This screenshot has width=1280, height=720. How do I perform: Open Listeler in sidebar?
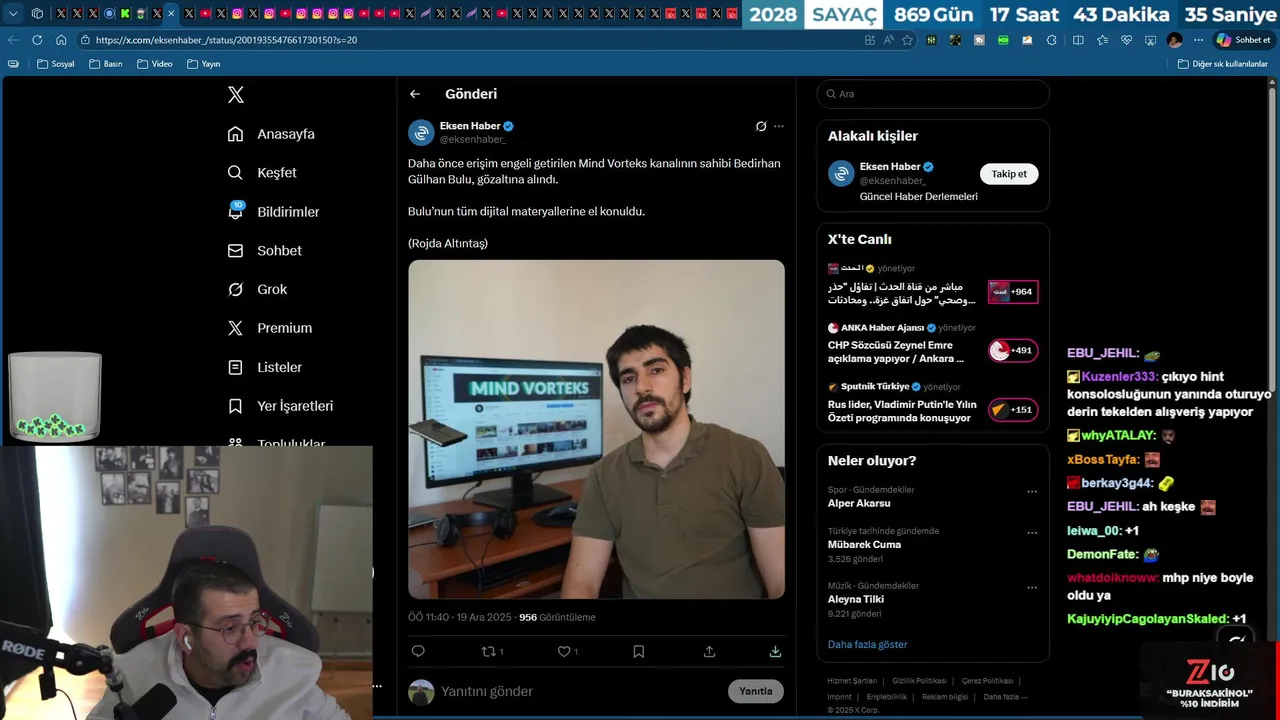coord(264,367)
